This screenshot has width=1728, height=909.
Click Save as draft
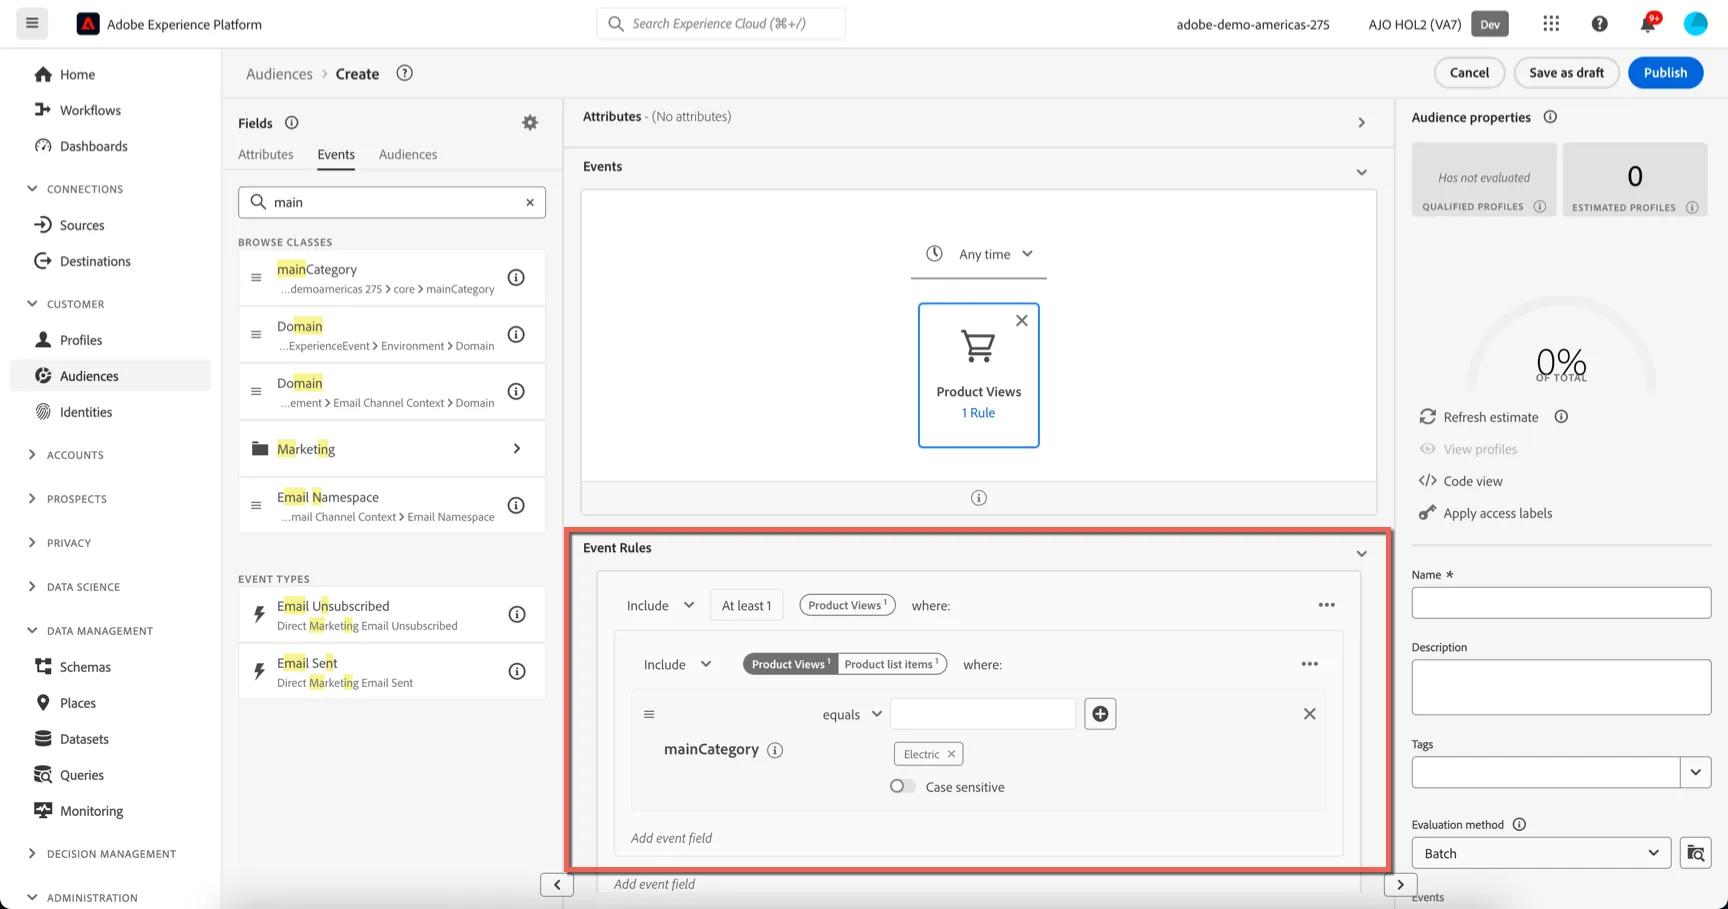pyautogui.click(x=1566, y=72)
